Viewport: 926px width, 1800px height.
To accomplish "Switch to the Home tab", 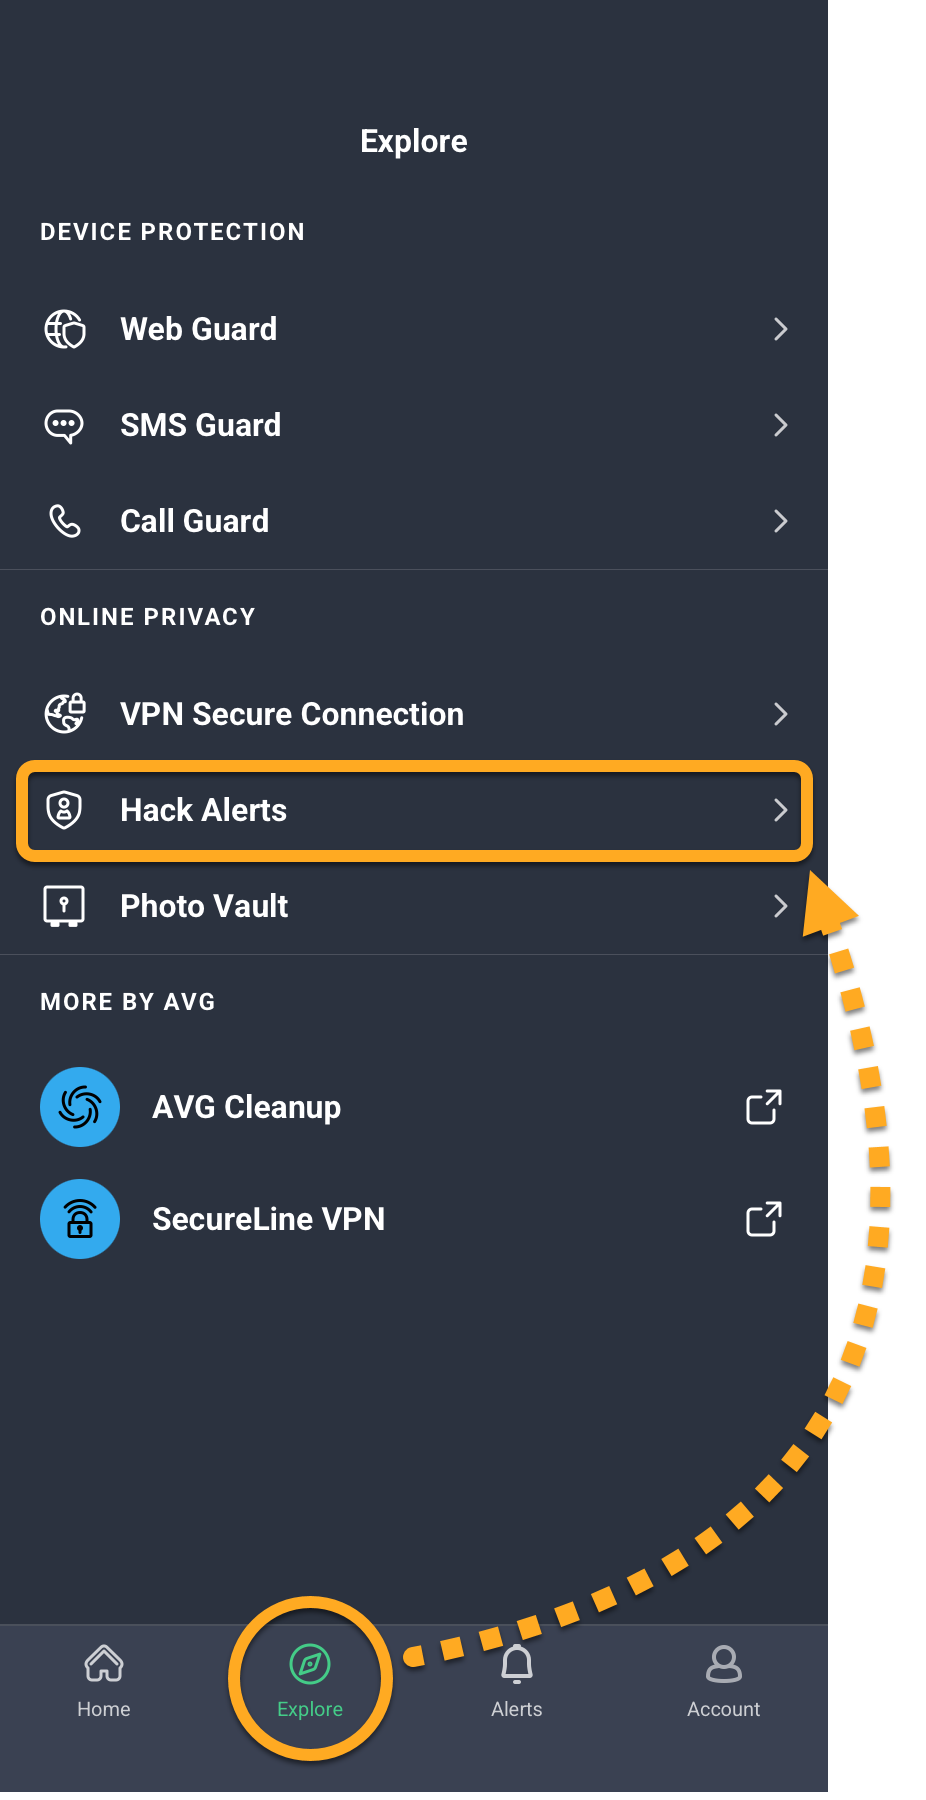I will 104,1681.
